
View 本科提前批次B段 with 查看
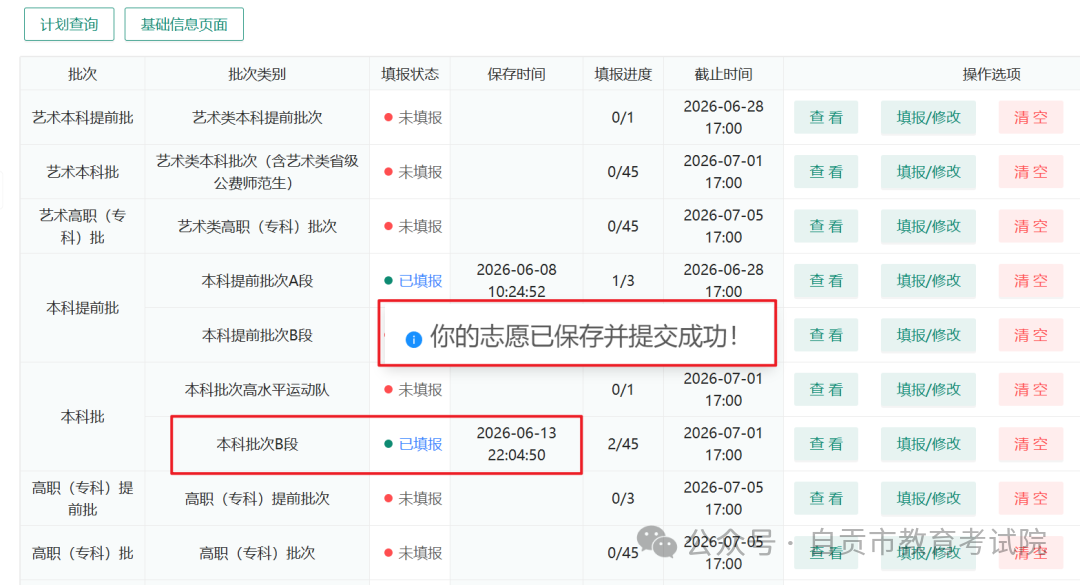click(826, 335)
